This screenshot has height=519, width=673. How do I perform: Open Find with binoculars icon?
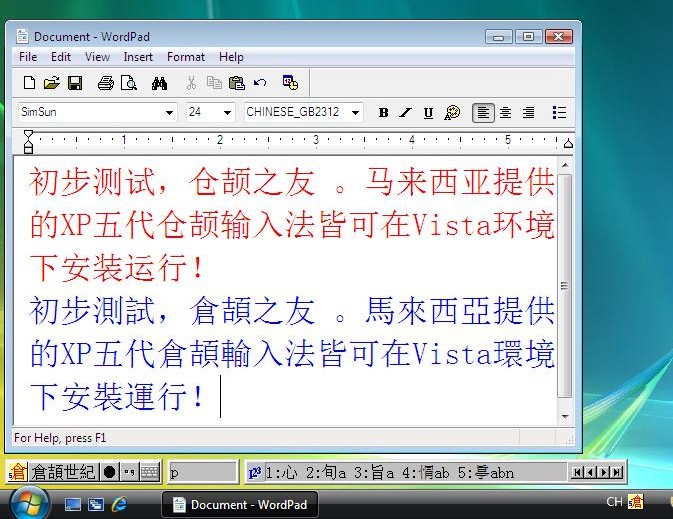click(x=159, y=83)
